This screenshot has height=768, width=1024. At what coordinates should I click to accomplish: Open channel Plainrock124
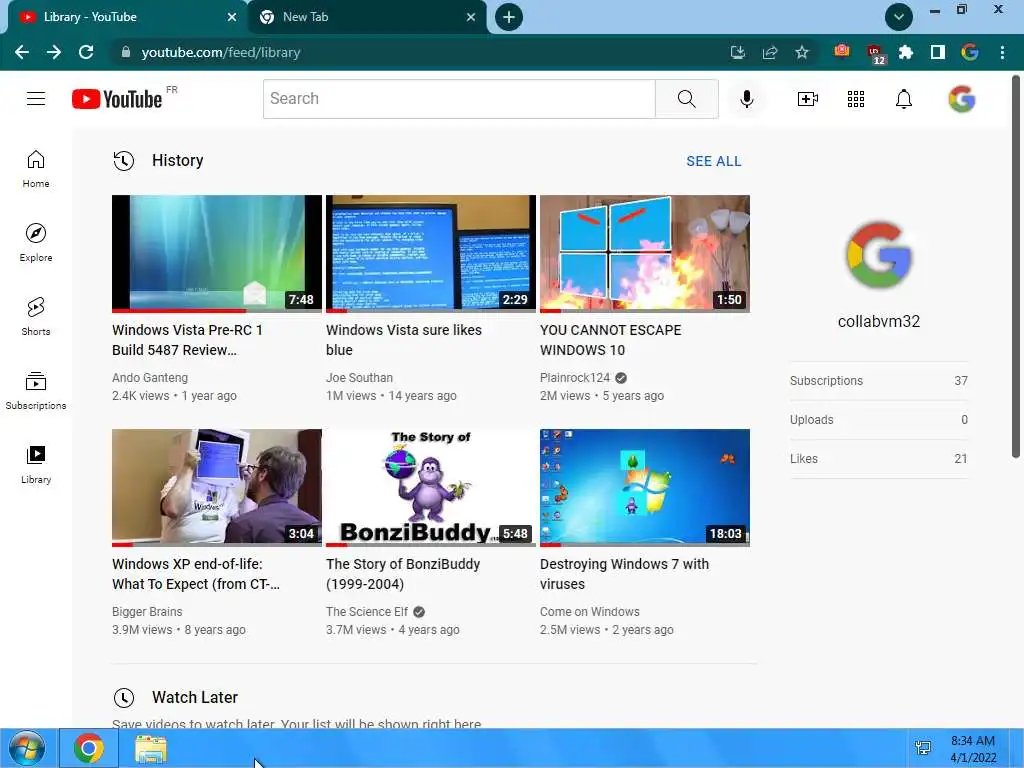[x=575, y=377]
